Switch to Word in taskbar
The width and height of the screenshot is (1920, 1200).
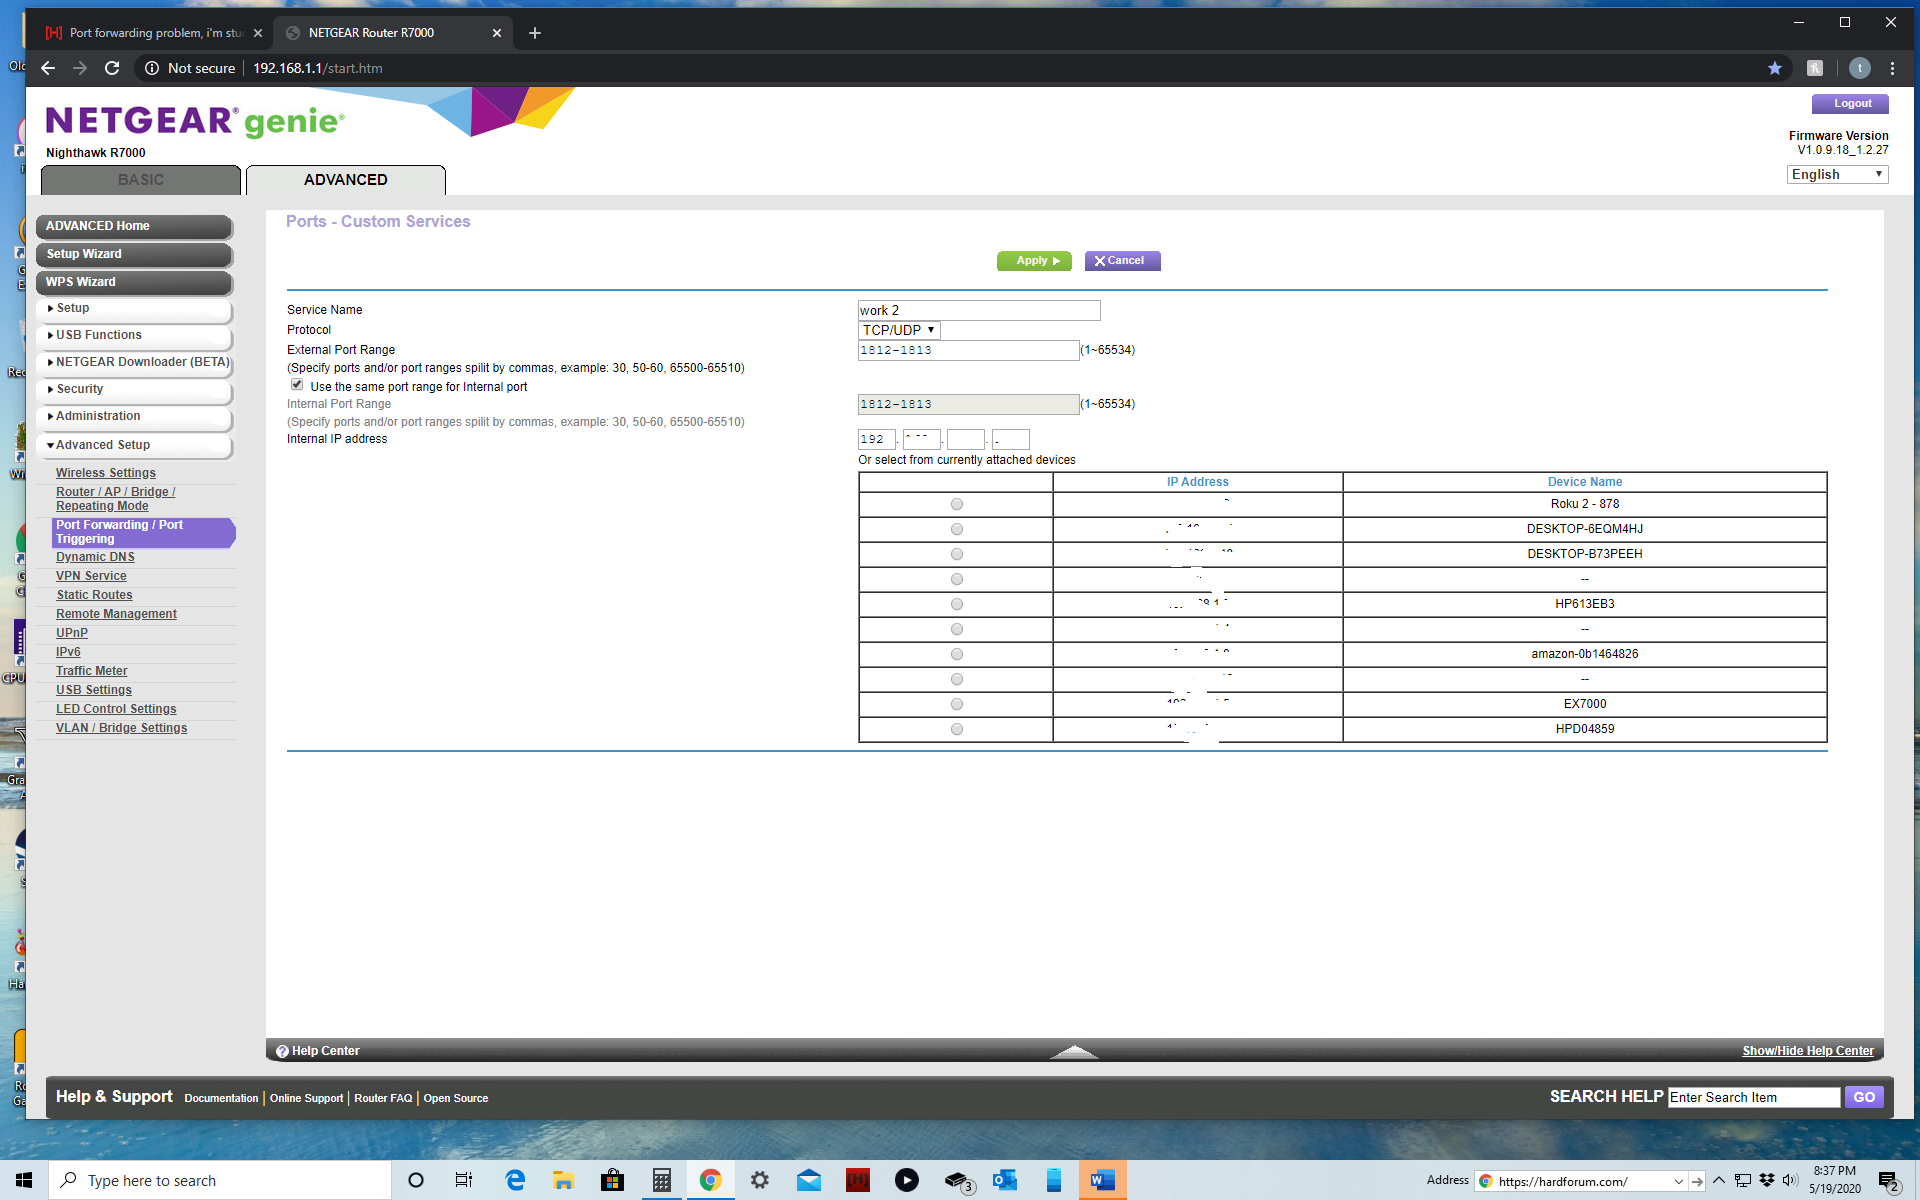coord(1103,1180)
